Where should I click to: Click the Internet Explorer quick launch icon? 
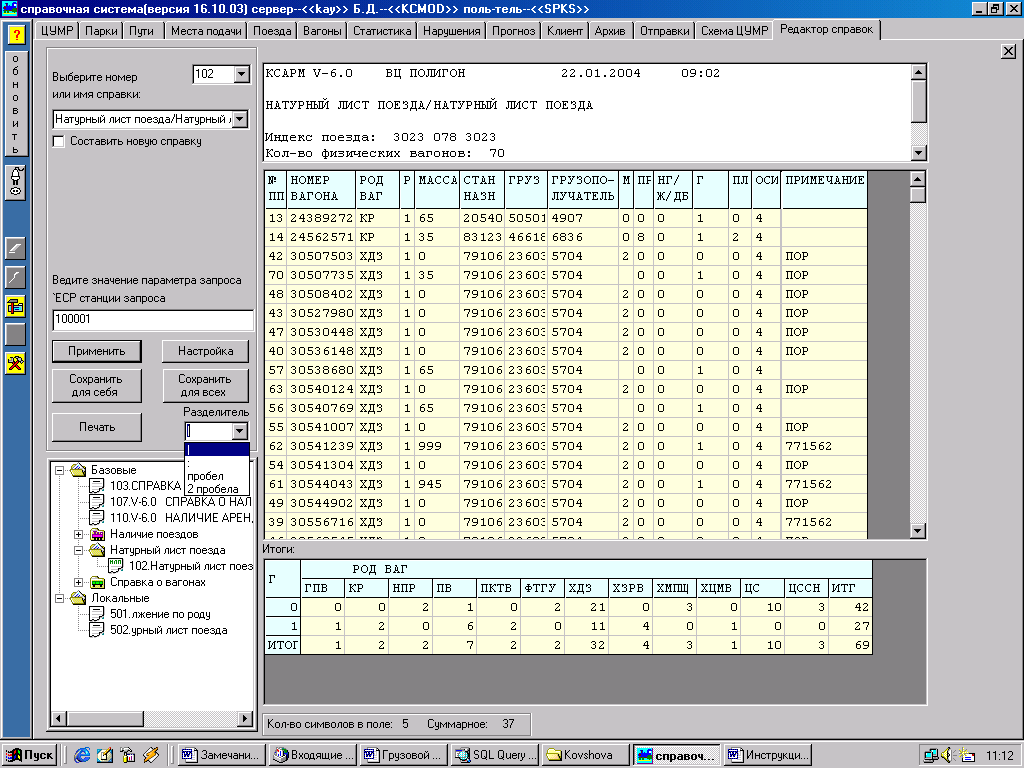(x=83, y=754)
